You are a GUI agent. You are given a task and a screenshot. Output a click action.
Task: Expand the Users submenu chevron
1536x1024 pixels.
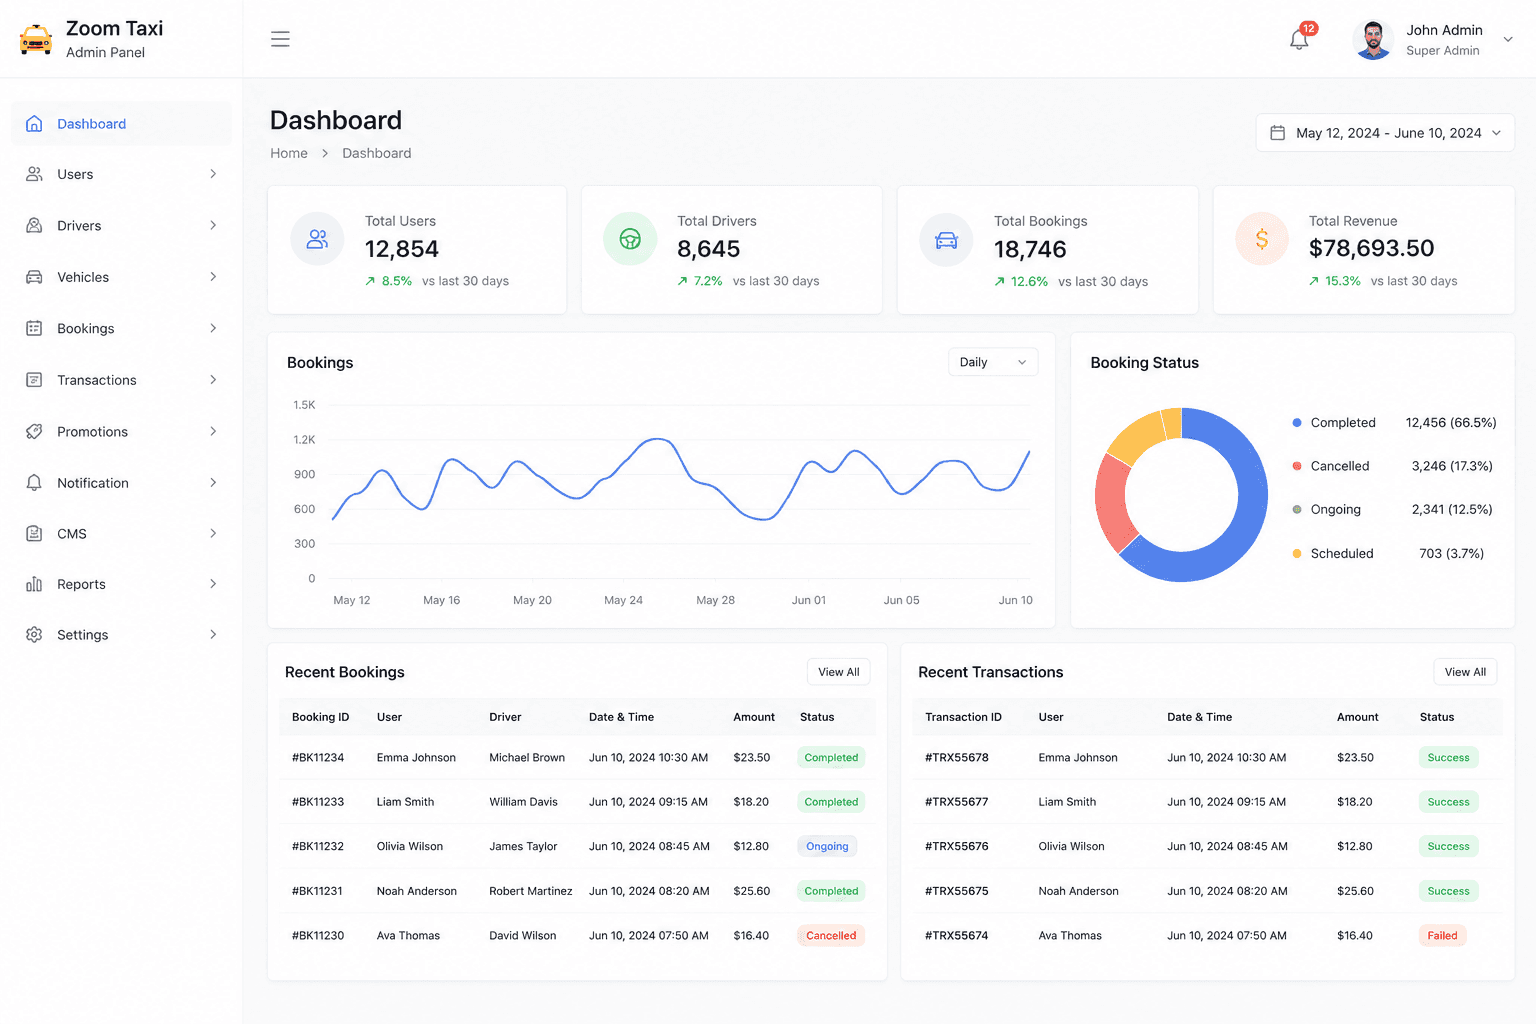click(x=213, y=174)
